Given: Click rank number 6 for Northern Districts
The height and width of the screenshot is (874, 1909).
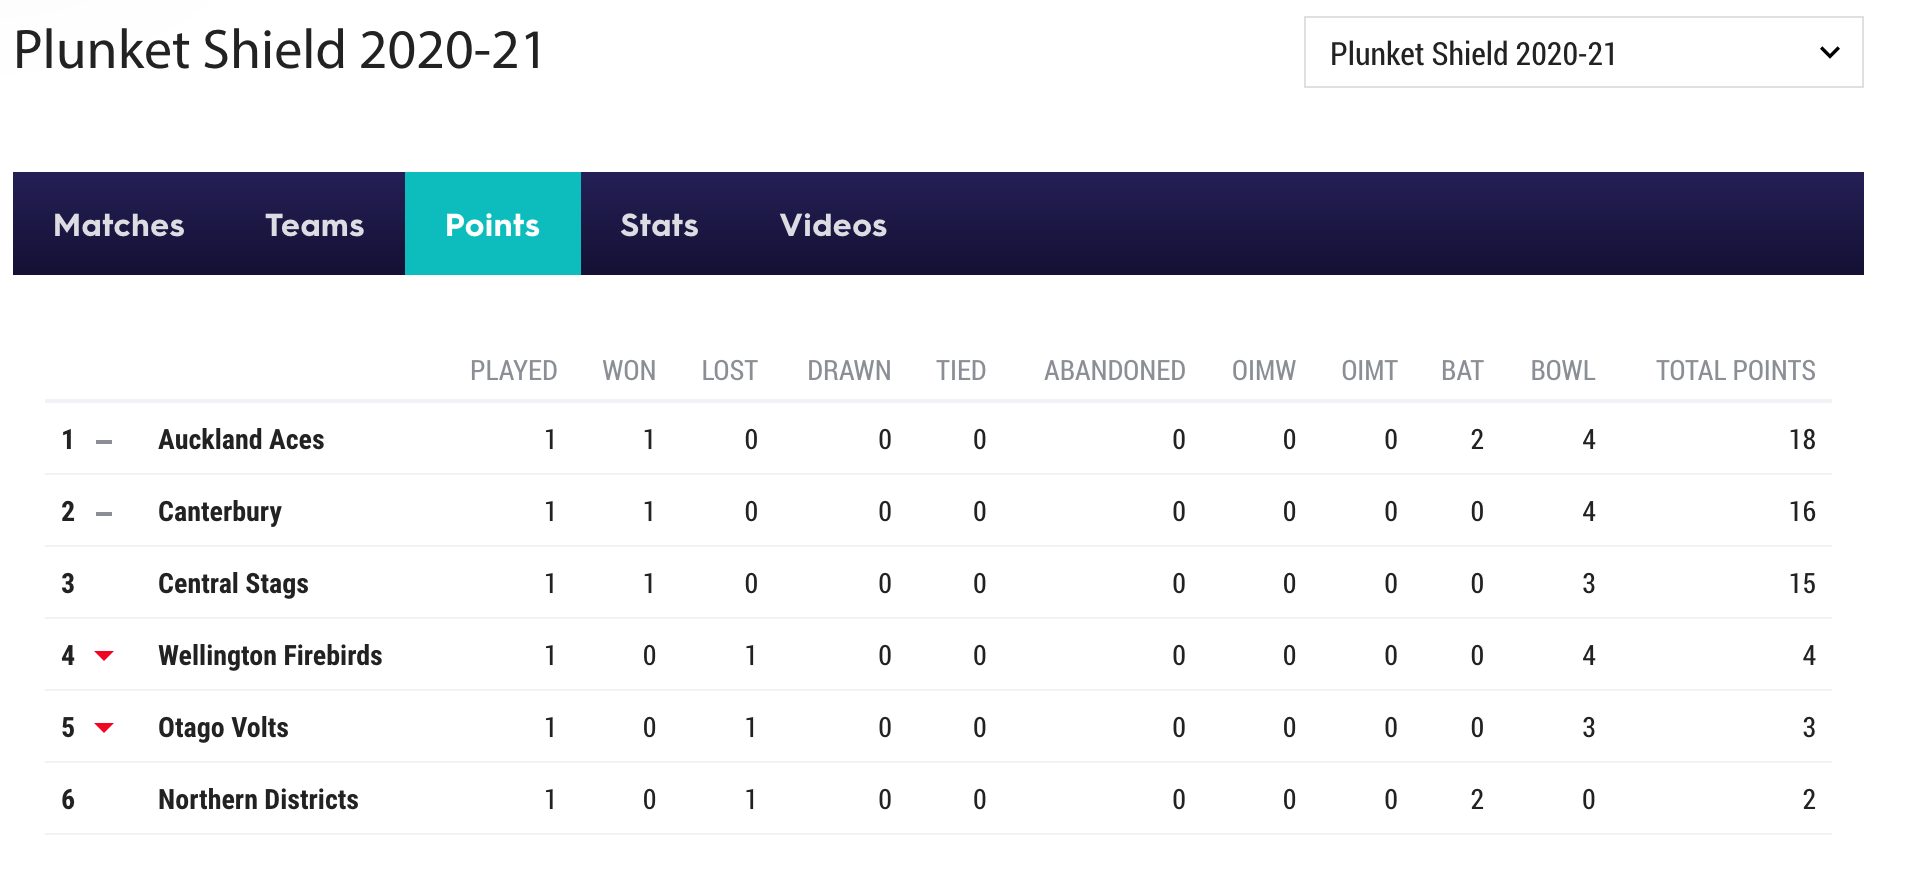Looking at the screenshot, I should [x=68, y=799].
